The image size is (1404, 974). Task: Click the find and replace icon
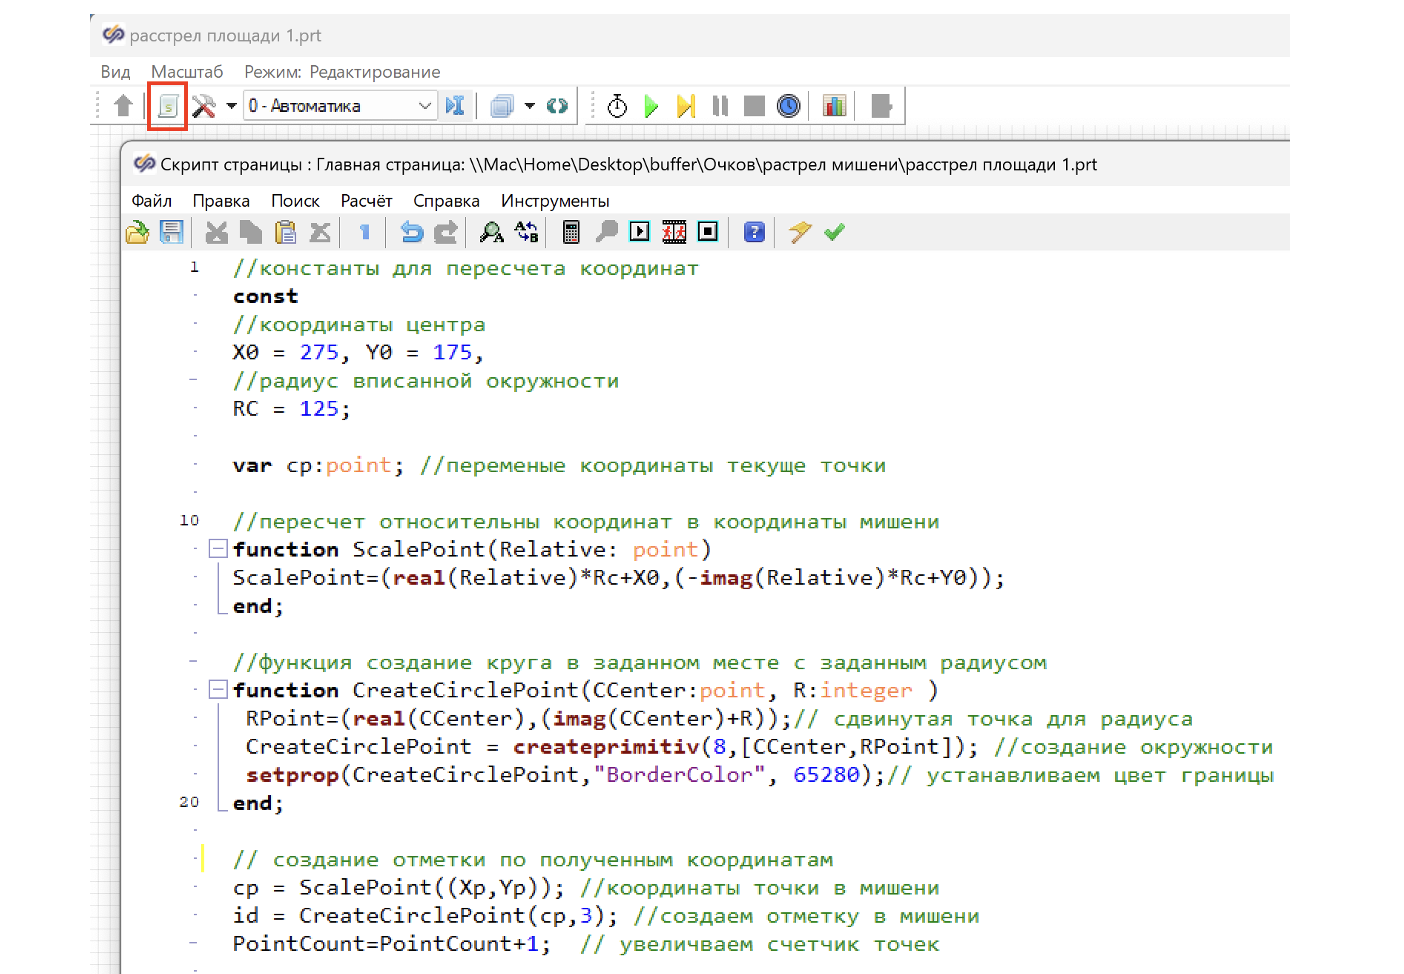tap(526, 232)
